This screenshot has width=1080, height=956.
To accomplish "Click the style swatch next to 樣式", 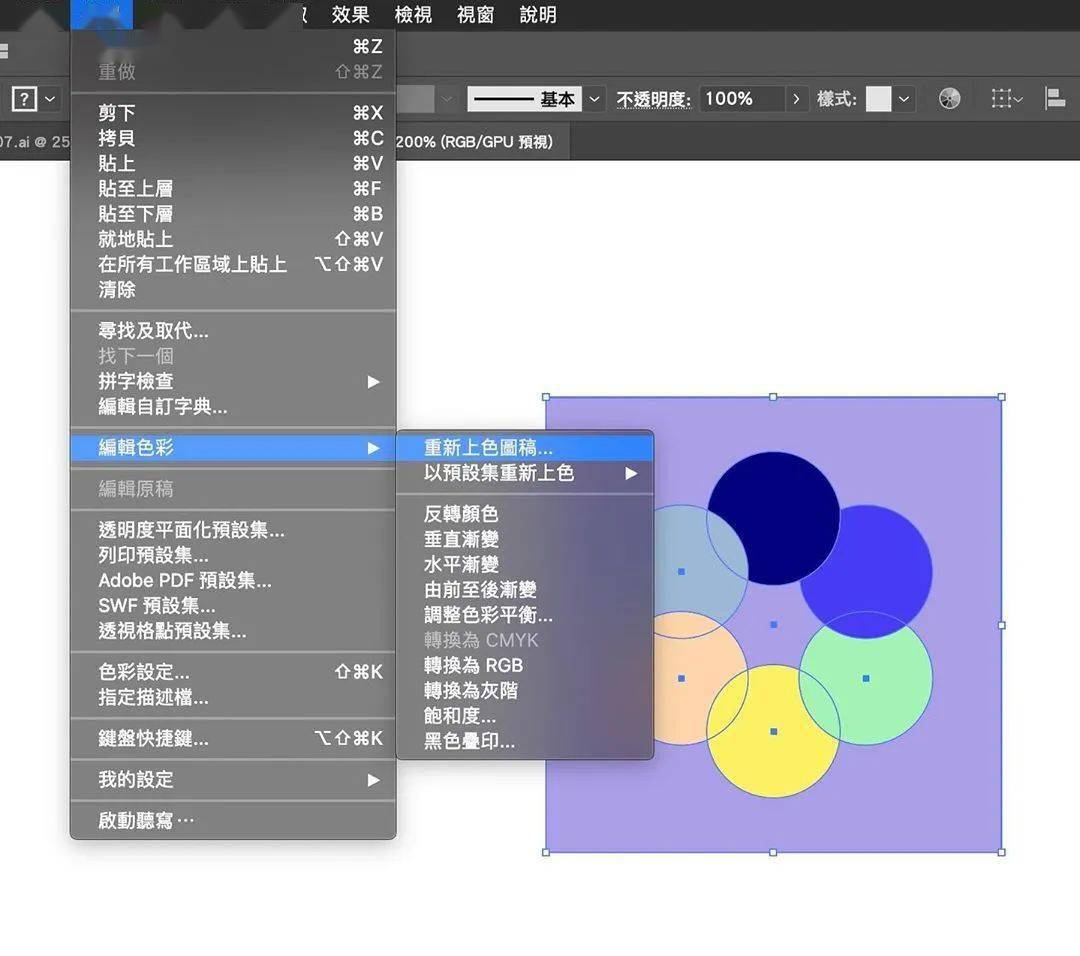I will [878, 99].
